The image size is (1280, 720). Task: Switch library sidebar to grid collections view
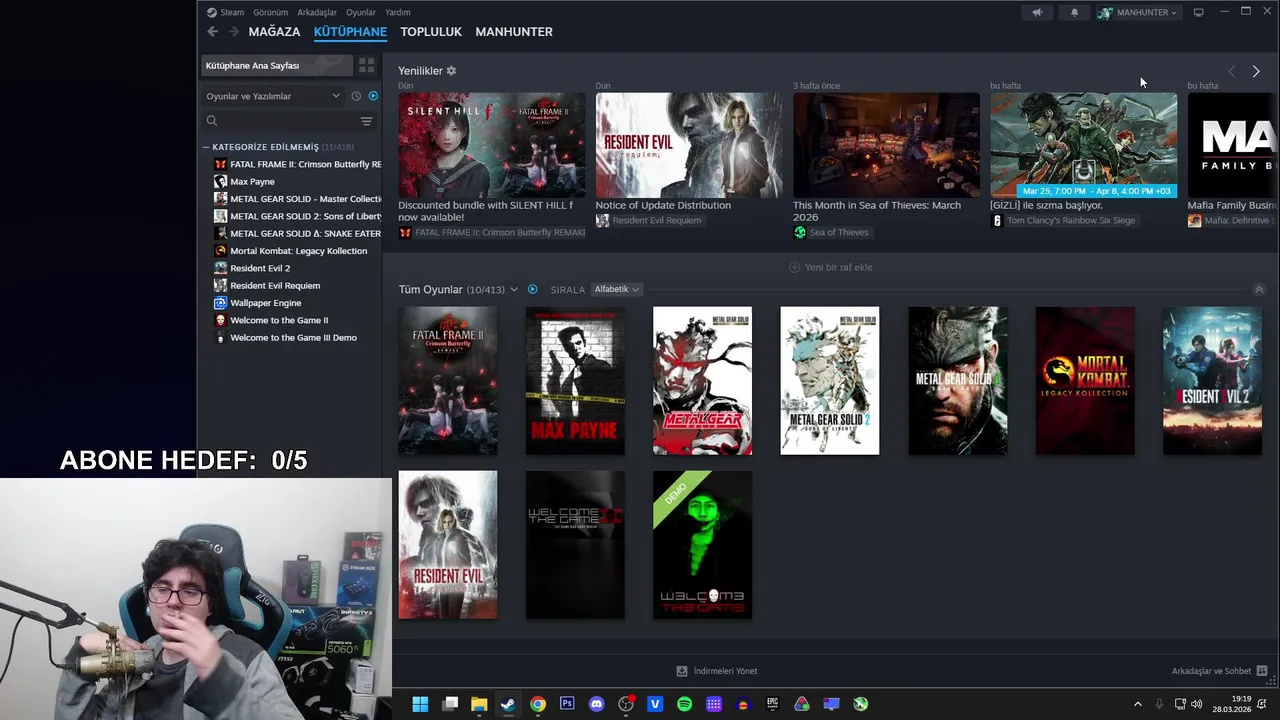click(x=367, y=65)
